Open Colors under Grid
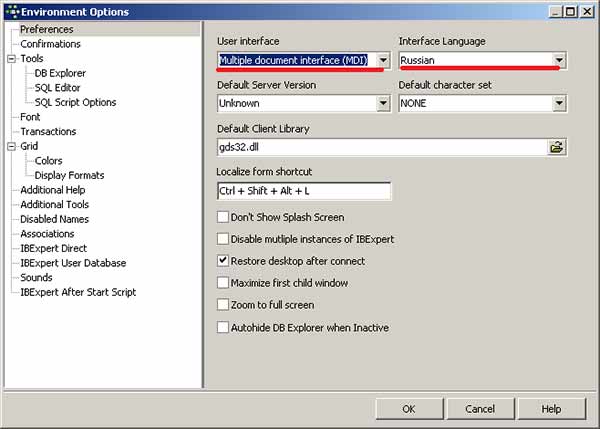600x429 pixels. click(x=48, y=161)
